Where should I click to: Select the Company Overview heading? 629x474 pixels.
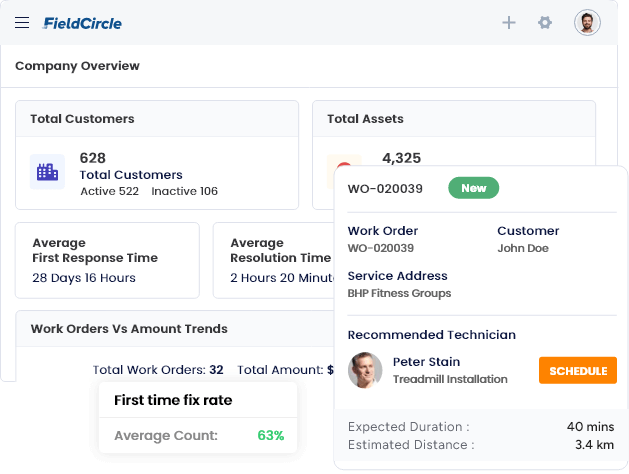77,66
